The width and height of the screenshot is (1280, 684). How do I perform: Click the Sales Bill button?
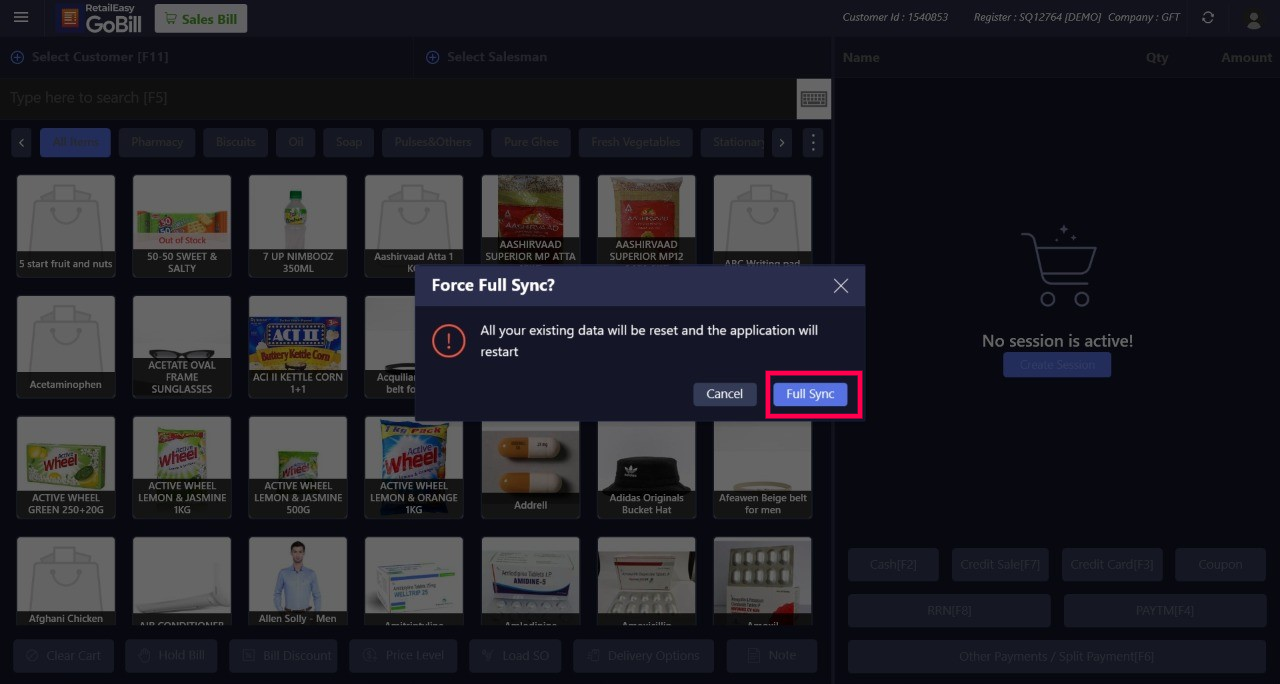tap(201, 18)
